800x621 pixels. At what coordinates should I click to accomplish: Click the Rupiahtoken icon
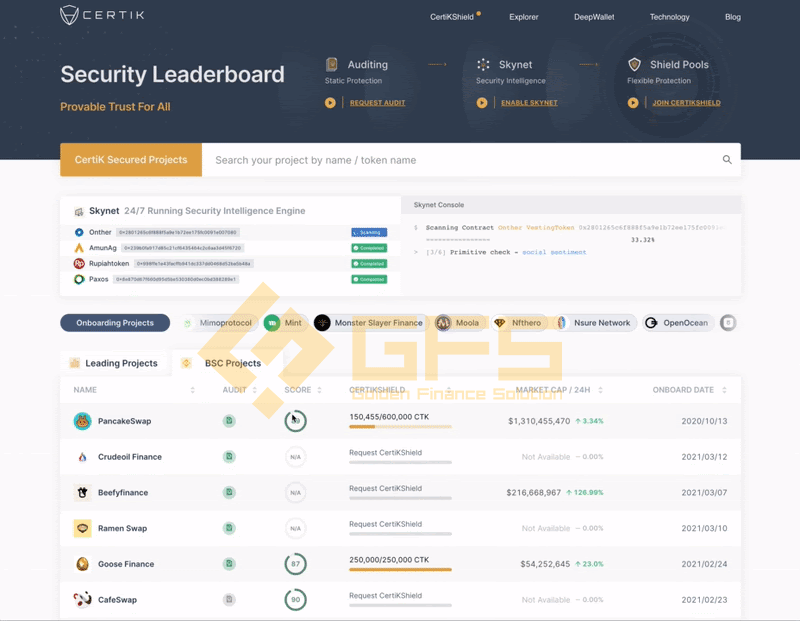(79, 263)
